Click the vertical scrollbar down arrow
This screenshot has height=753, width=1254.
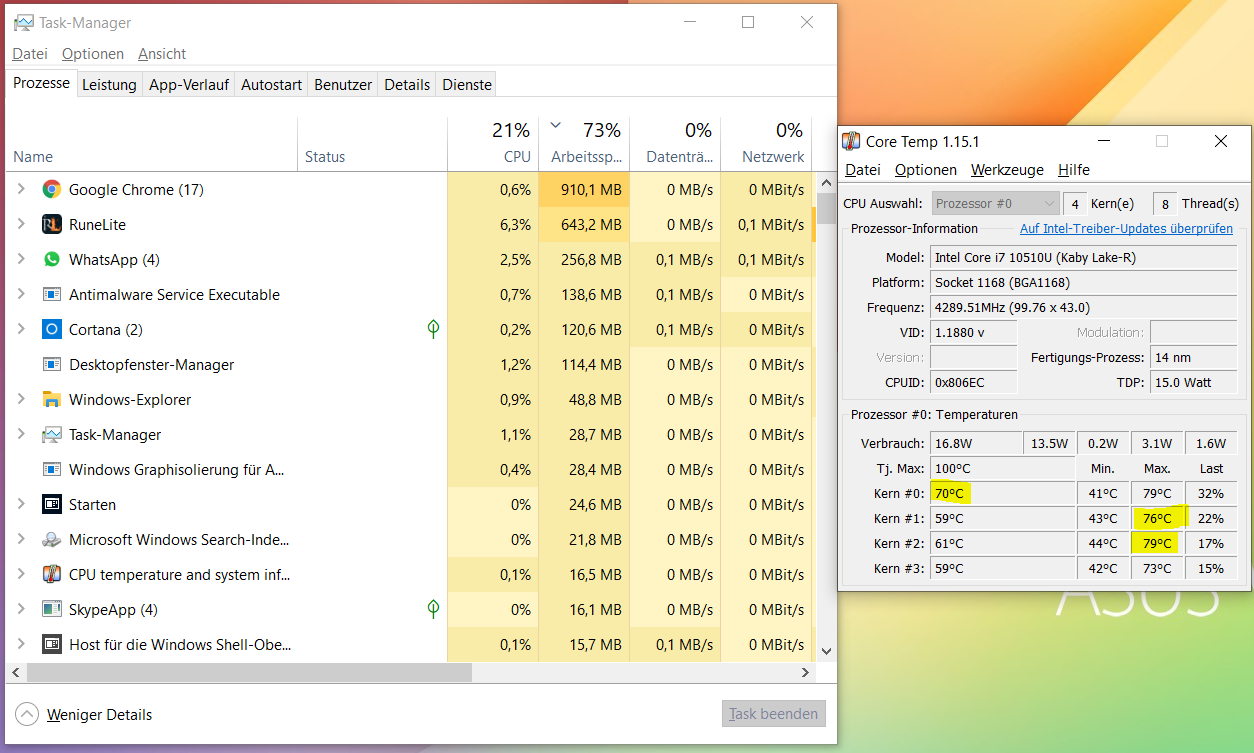point(826,651)
